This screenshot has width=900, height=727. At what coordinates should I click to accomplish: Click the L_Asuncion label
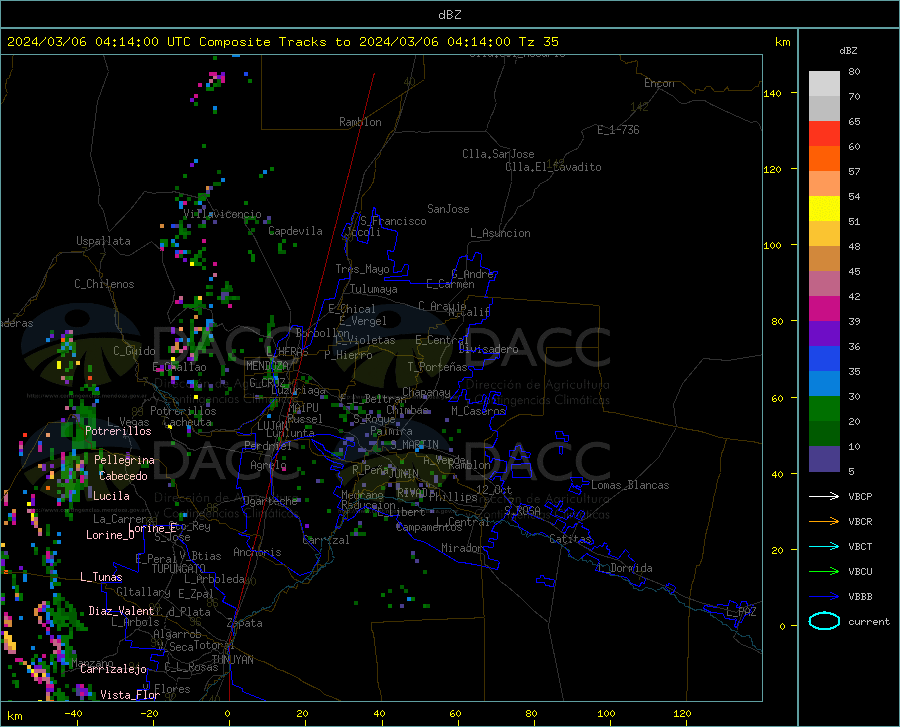point(501,233)
